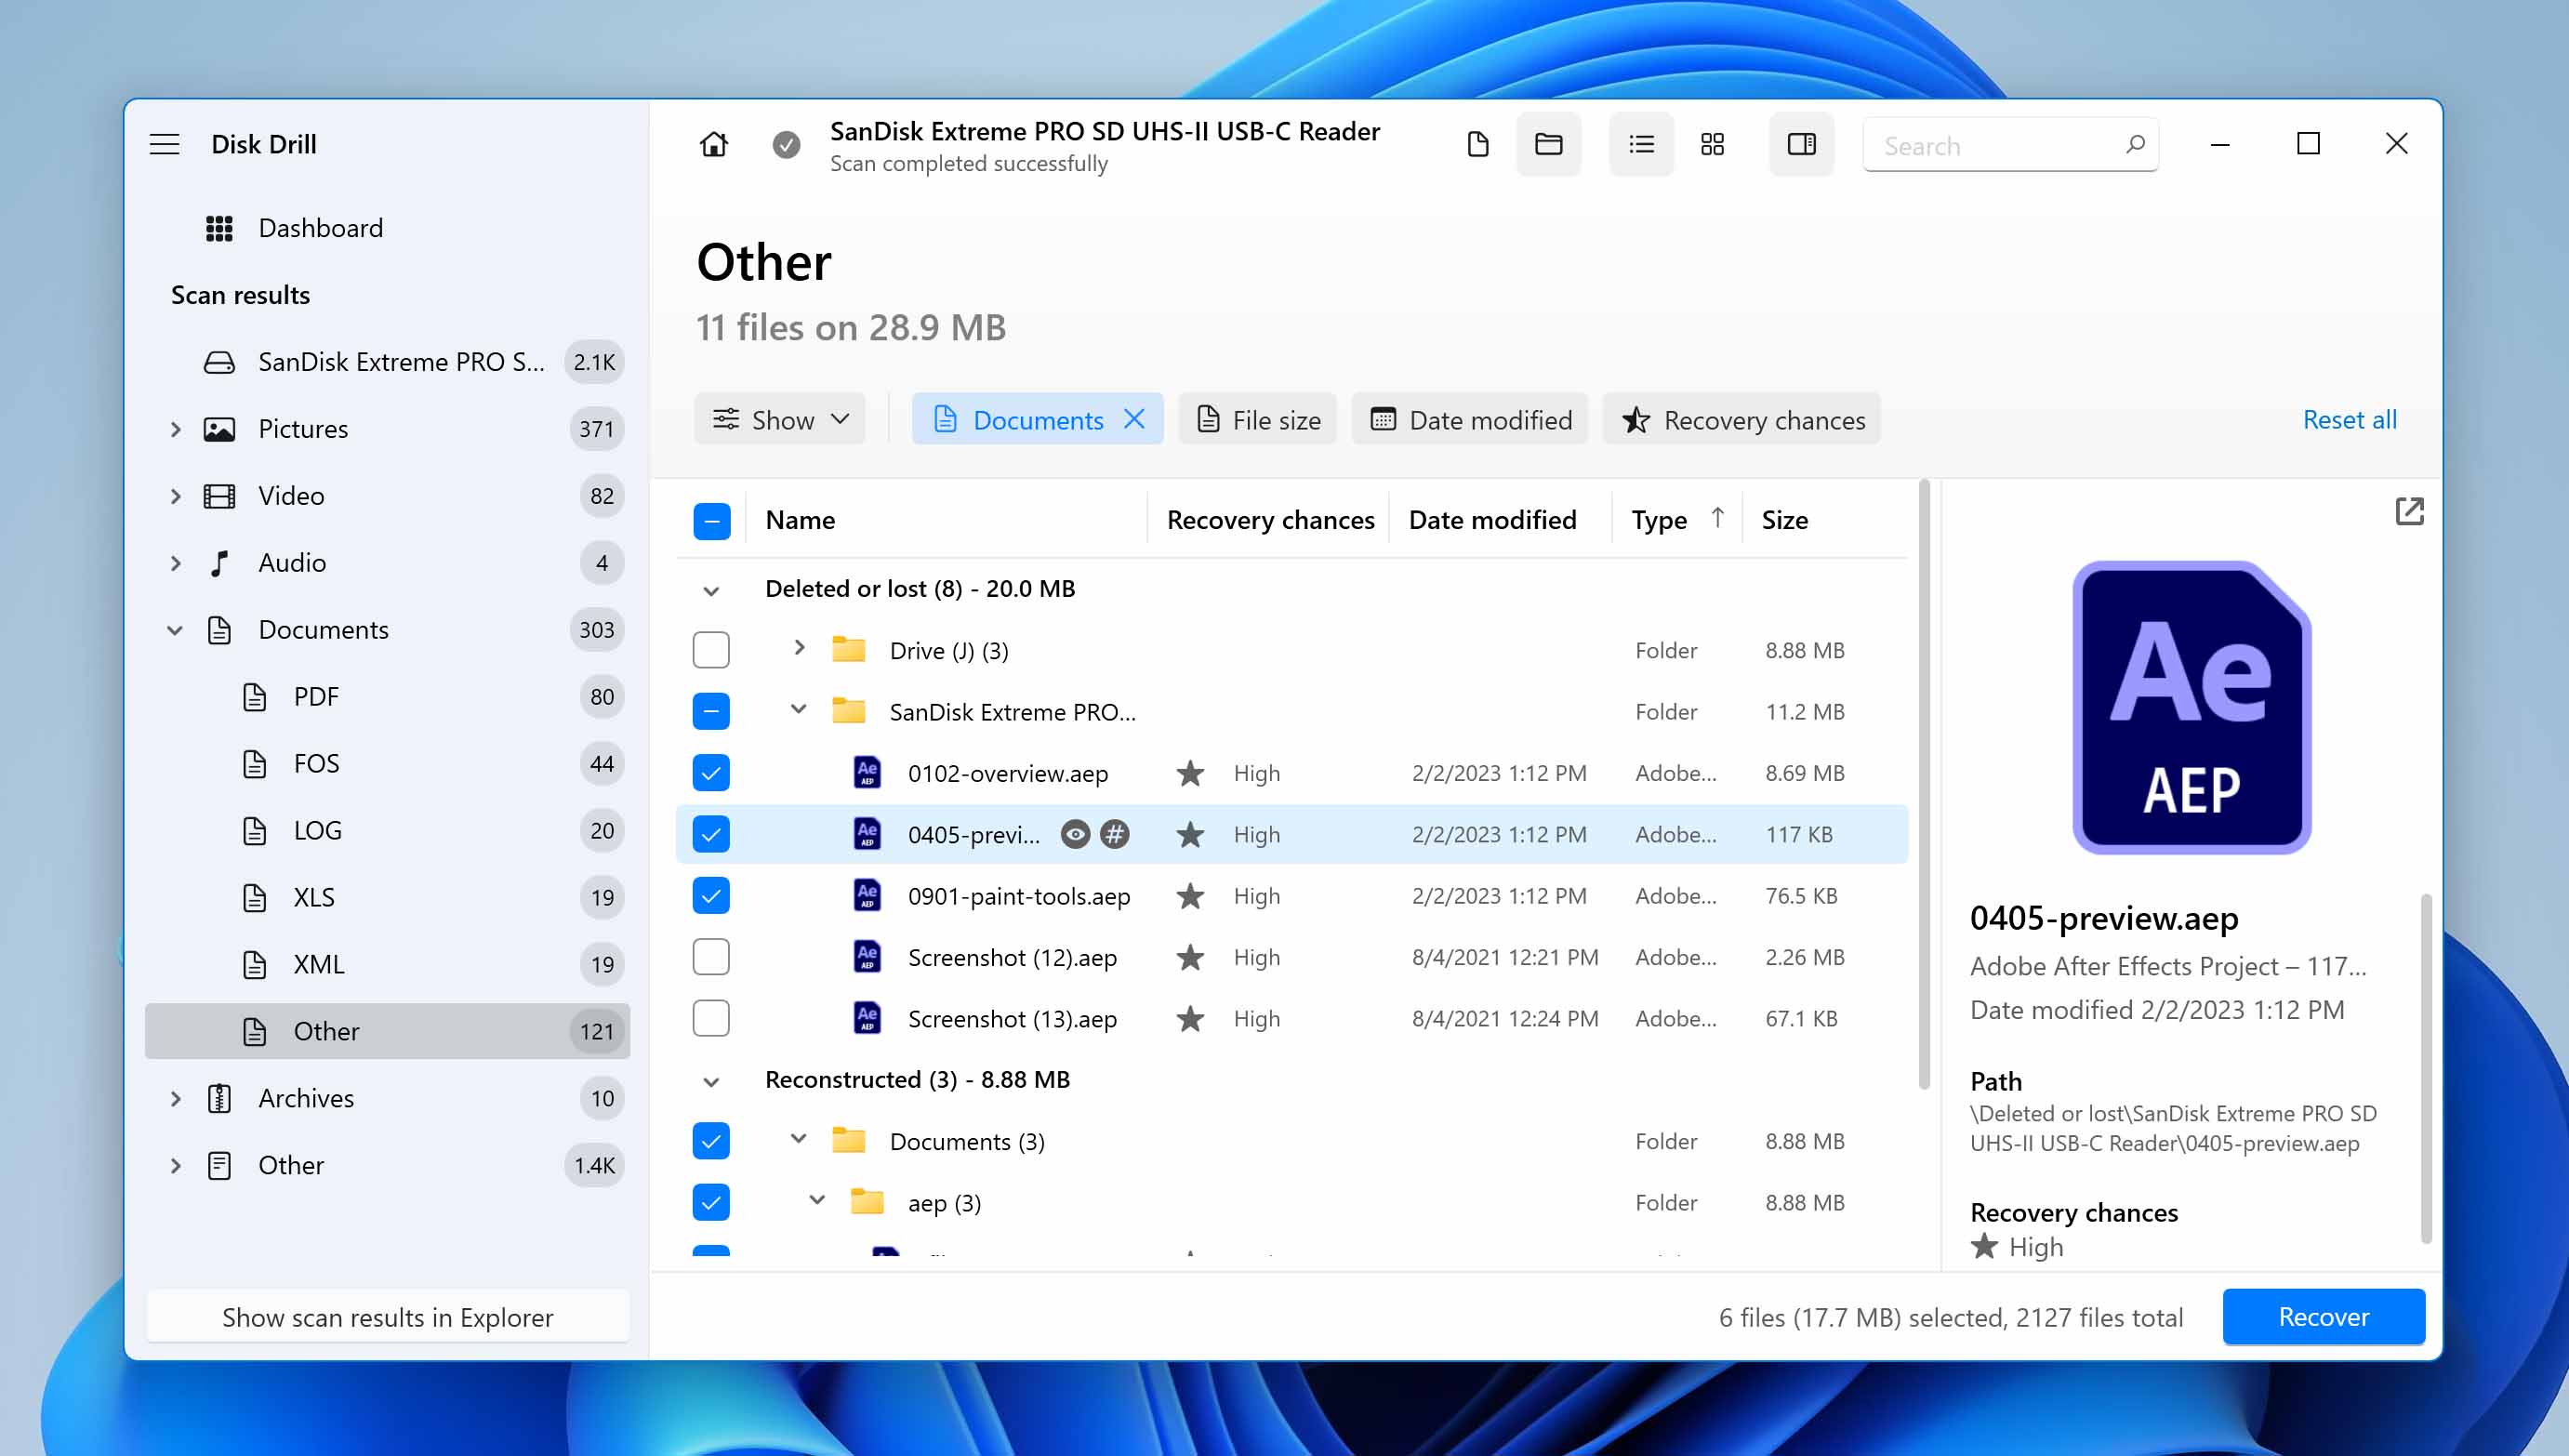Toggle checkbox for Screenshot (12).aep file
Screen dimensions: 2569x1456
[711, 957]
